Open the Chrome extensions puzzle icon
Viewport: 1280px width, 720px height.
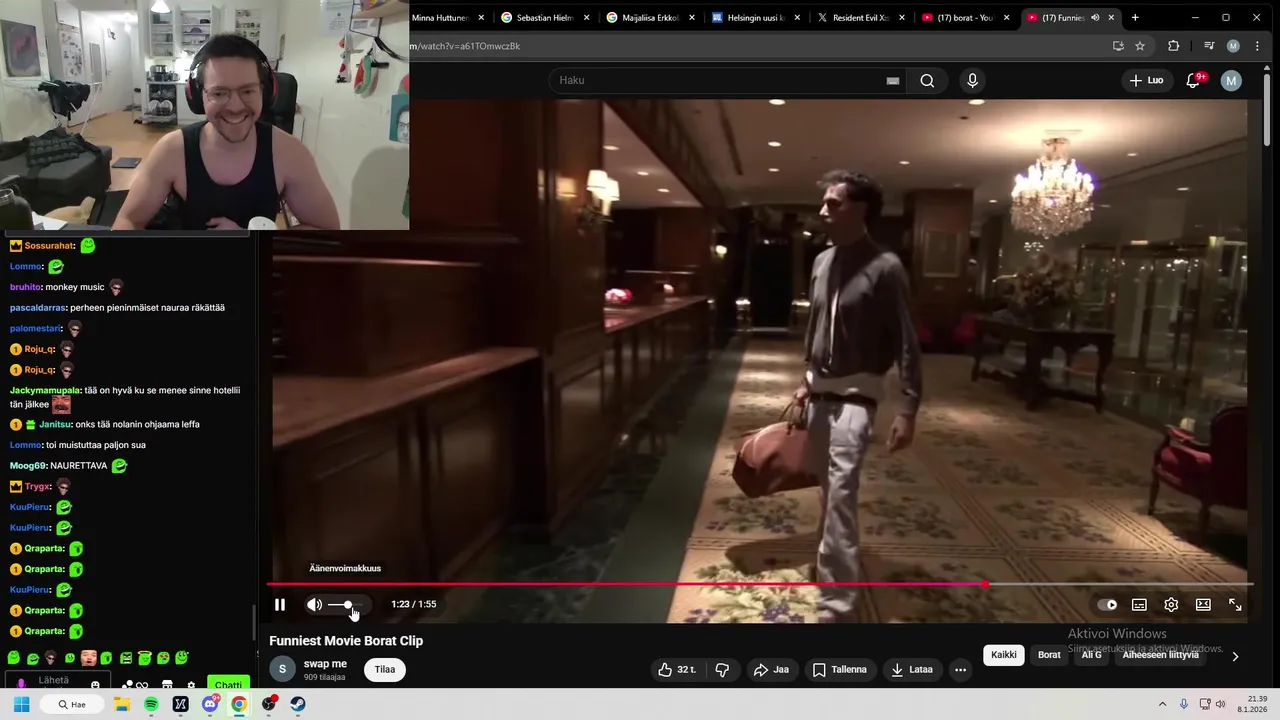point(1174,46)
